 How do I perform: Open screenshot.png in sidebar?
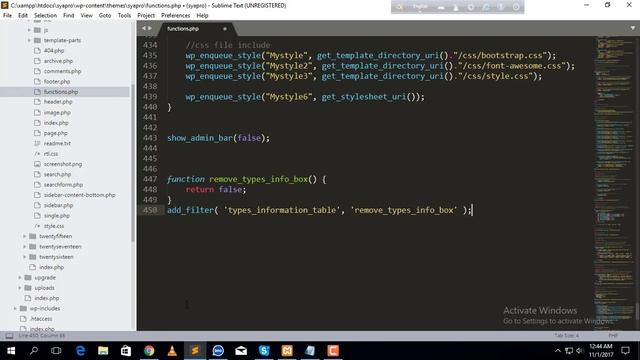pyautogui.click(x=63, y=164)
